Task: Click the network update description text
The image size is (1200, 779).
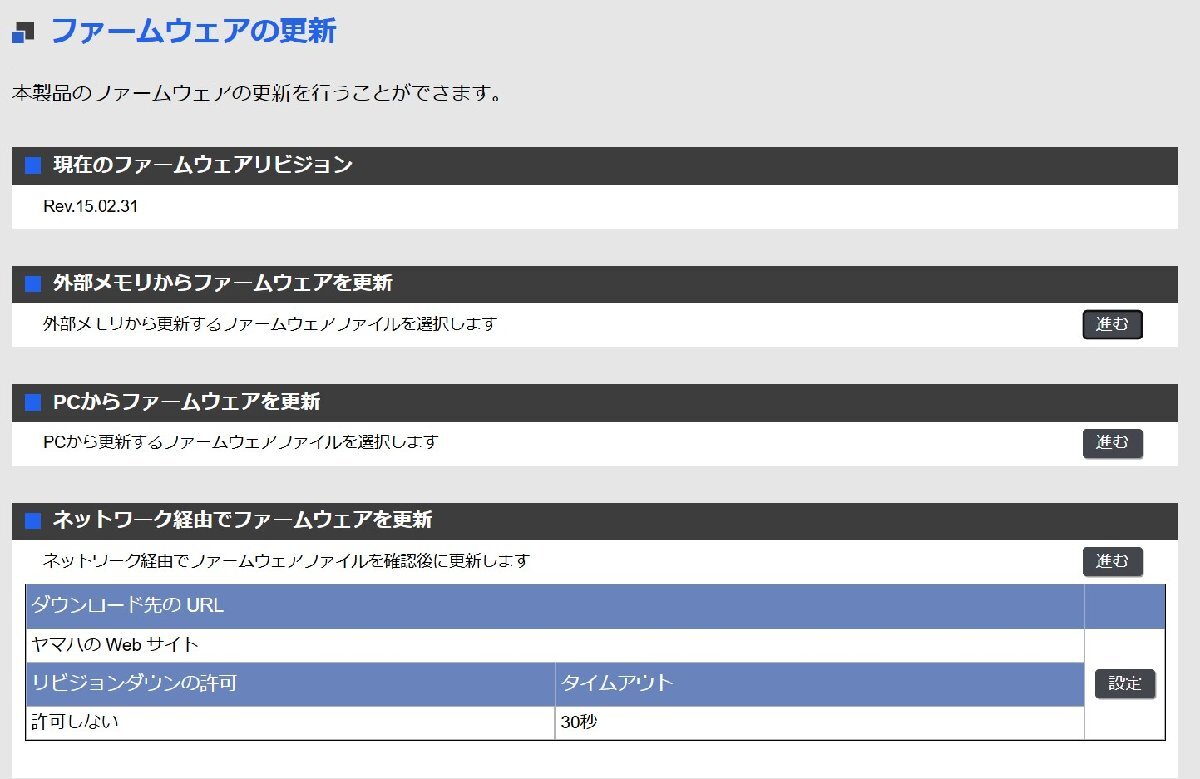Action: click(286, 561)
